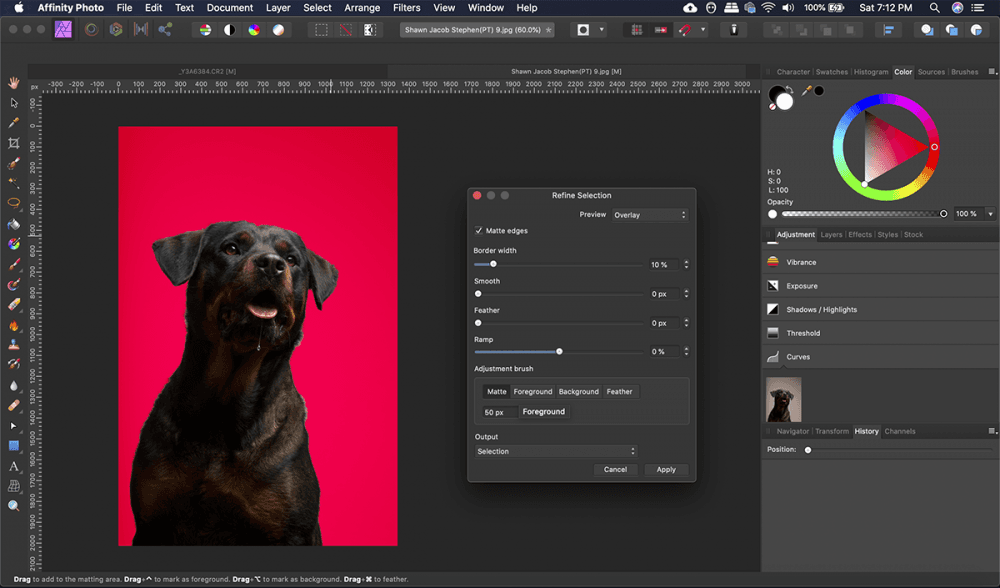Screen dimensions: 1000x588
Task: Click the Apply button
Action: [666, 470]
